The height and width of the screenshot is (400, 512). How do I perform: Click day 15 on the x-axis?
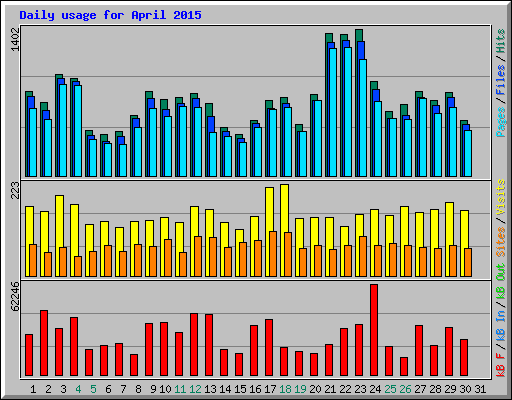(240, 389)
